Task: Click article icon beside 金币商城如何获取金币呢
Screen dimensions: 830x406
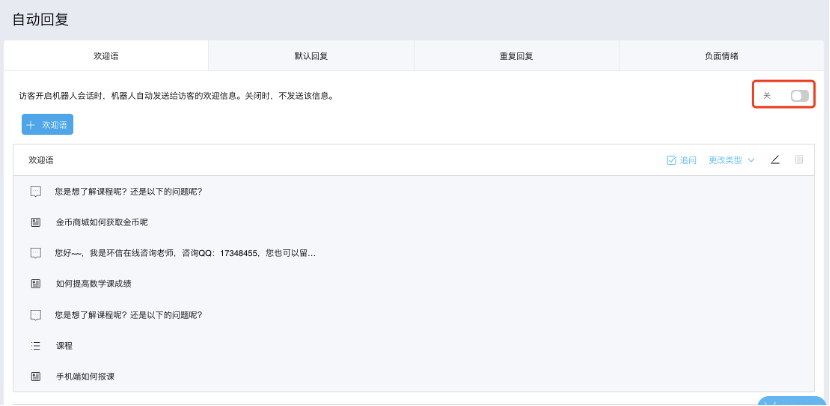Action: [x=36, y=221]
